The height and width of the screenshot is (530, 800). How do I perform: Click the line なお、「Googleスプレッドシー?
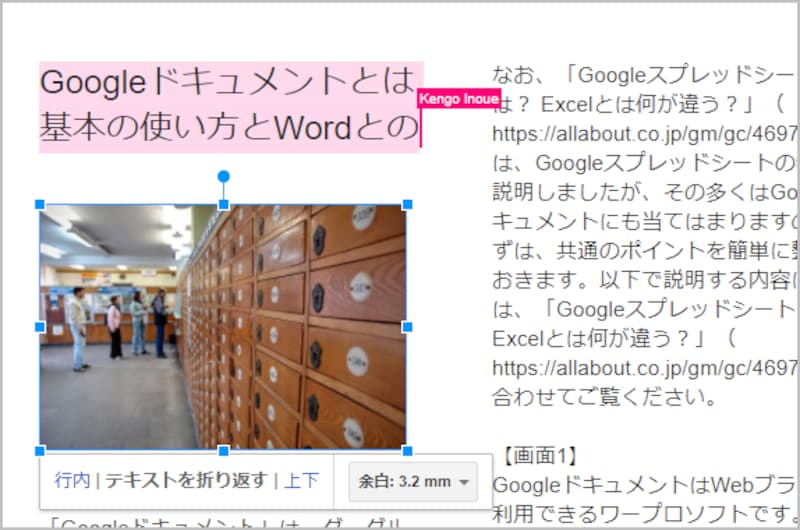645,75
